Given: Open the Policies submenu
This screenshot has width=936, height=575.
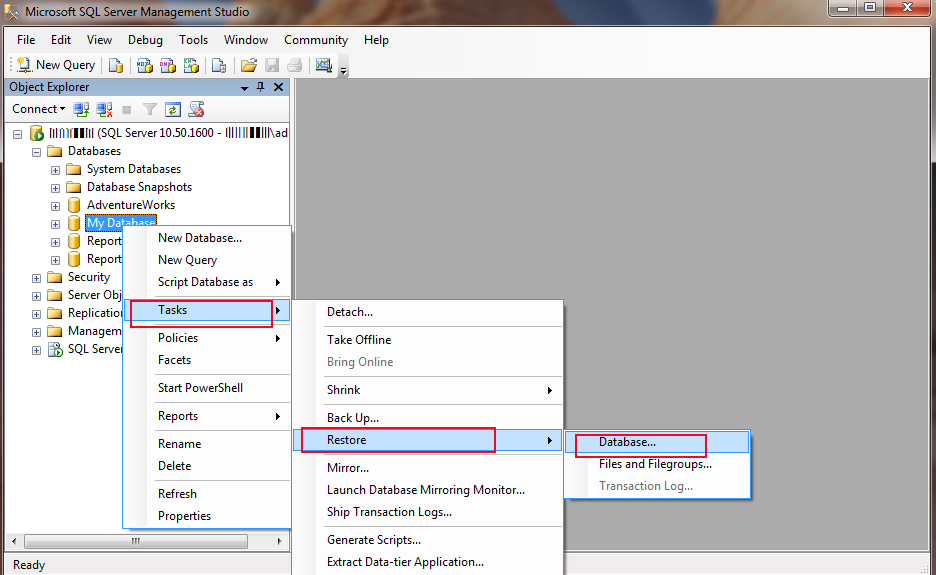Looking at the screenshot, I should 207,338.
